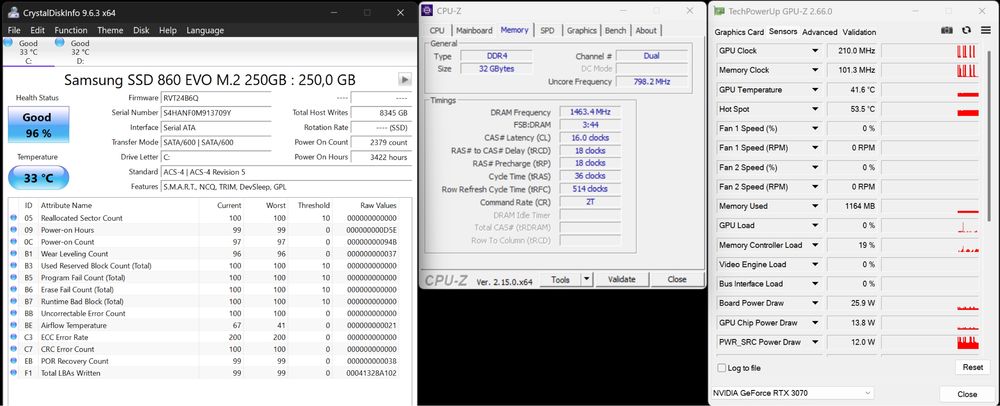This screenshot has width=1000, height=406.
Task: Click the PWR_SRC Power Draw history graph
Action: [x=929, y=342]
